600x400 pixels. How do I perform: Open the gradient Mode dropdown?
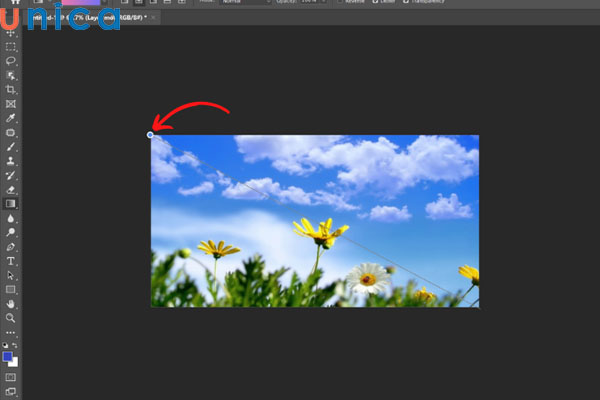pyautogui.click(x=245, y=2)
